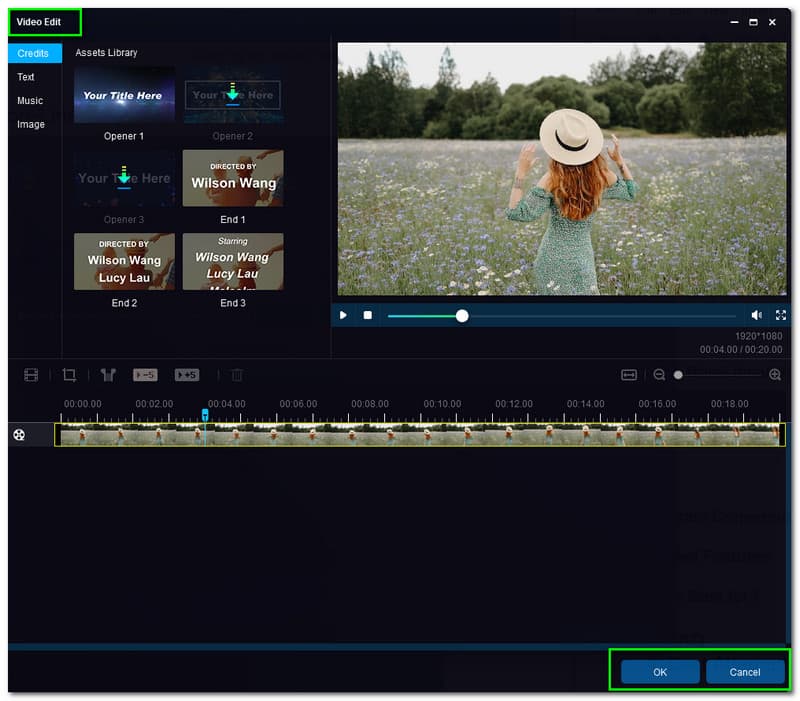Zoom in the timeline
This screenshot has height=701, width=800.
tap(775, 375)
